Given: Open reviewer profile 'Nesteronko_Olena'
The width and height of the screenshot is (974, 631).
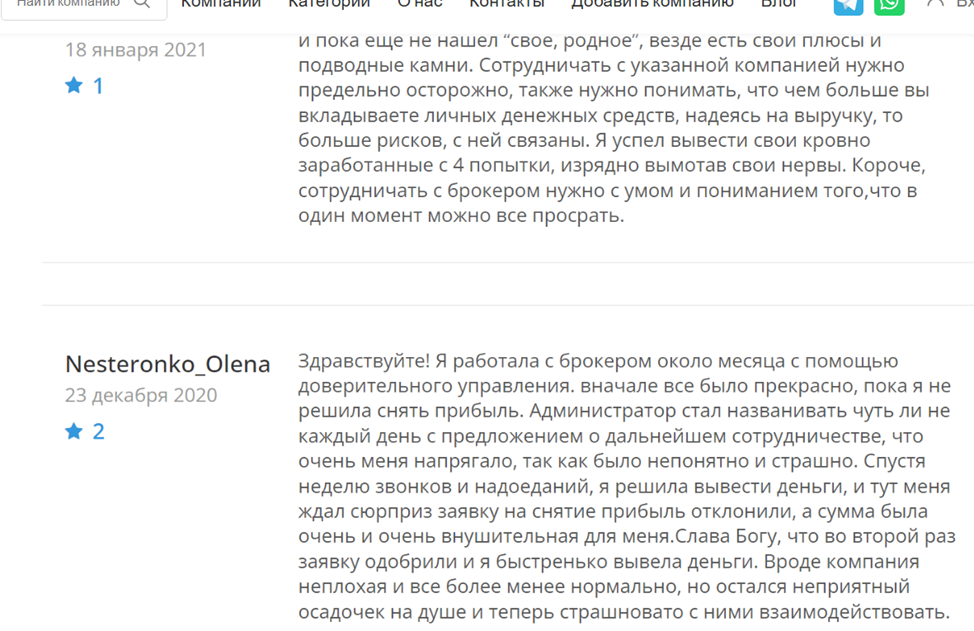Looking at the screenshot, I should (168, 364).
